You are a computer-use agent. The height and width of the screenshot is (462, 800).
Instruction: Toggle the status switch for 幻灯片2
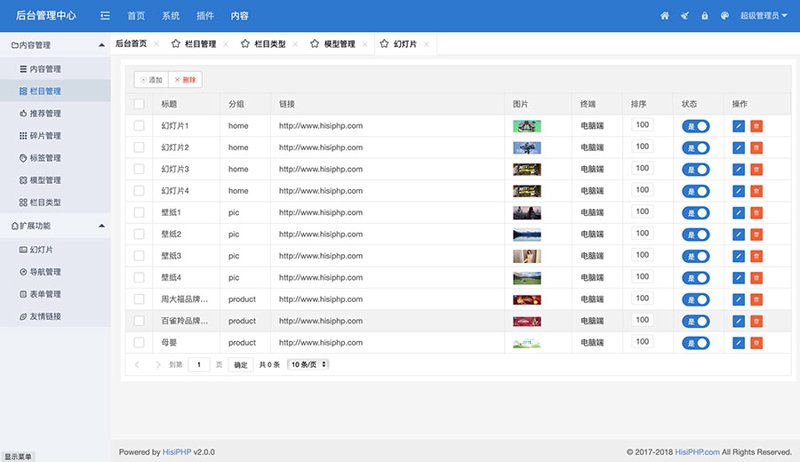[x=696, y=148]
